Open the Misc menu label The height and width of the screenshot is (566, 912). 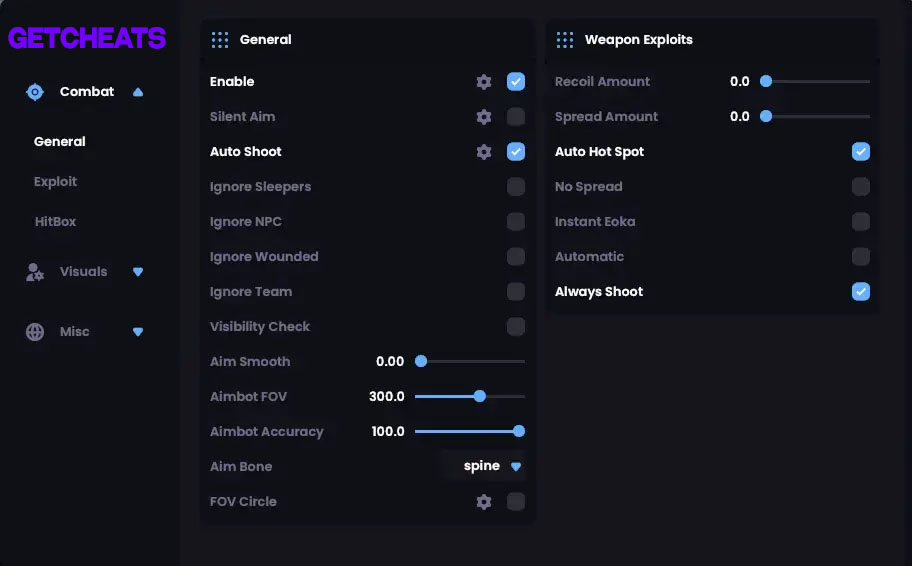[x=74, y=332]
